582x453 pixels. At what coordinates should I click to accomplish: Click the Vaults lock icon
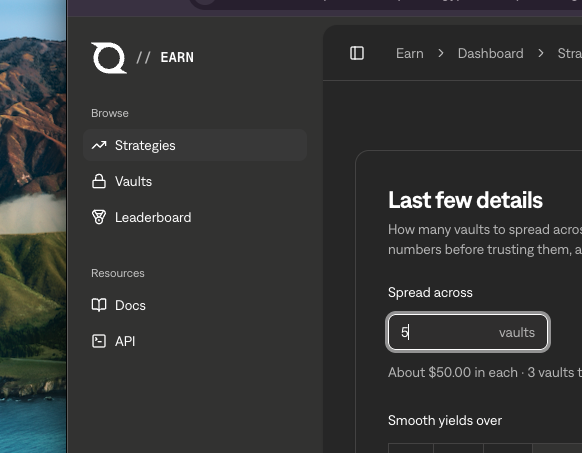coord(99,181)
